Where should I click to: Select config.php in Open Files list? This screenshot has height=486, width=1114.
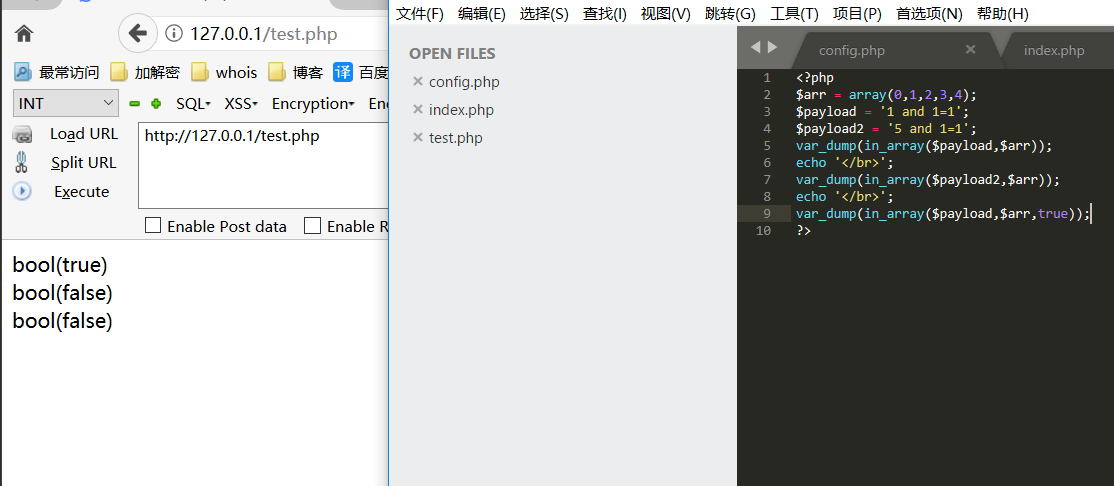(x=464, y=82)
